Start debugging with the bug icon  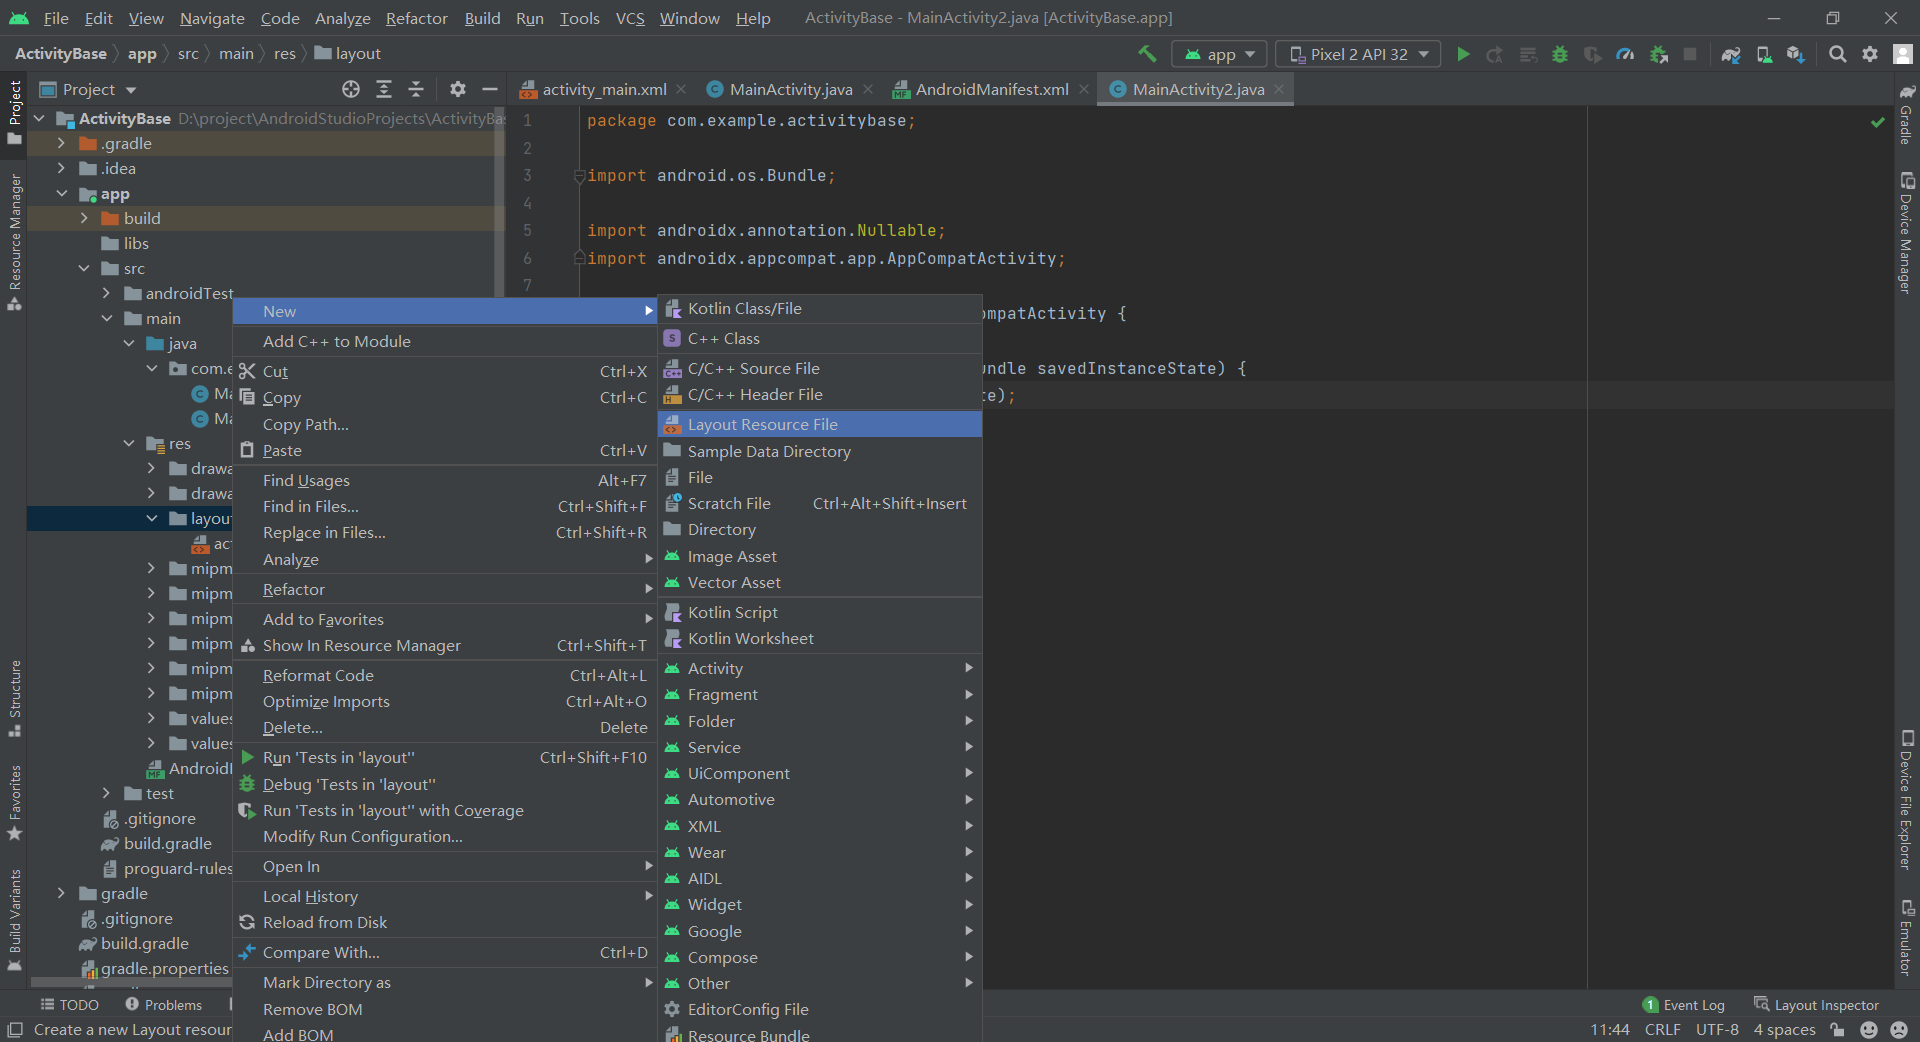[1560, 54]
